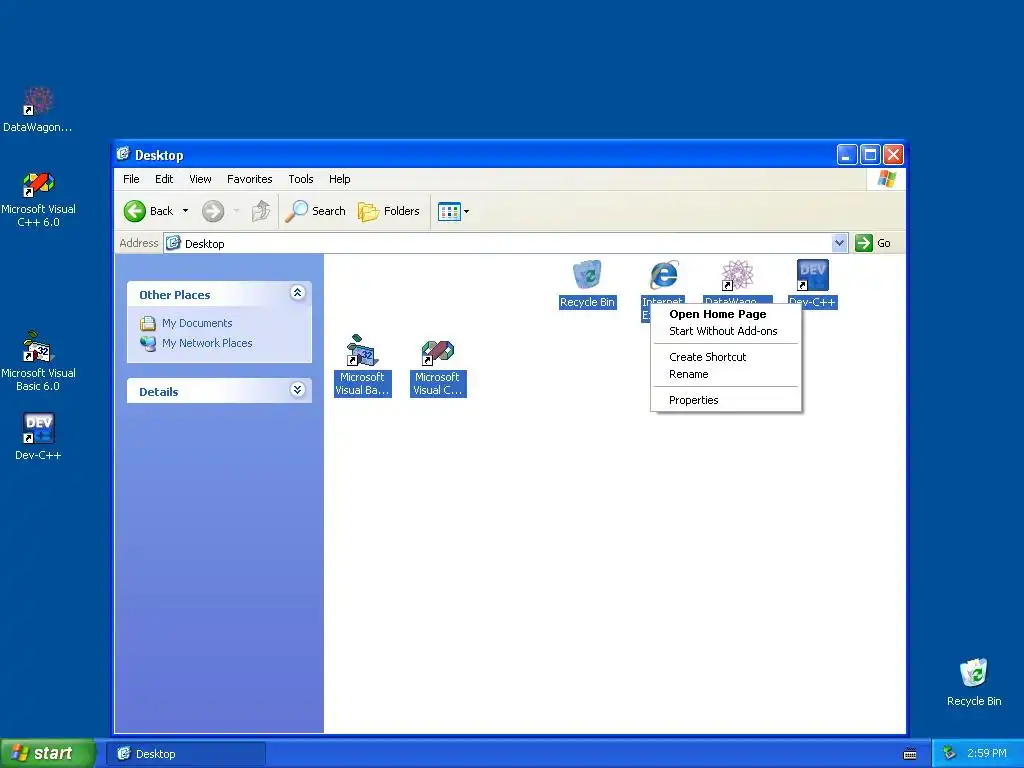Open the Tools menu
This screenshot has height=768, width=1024.
pyautogui.click(x=301, y=179)
